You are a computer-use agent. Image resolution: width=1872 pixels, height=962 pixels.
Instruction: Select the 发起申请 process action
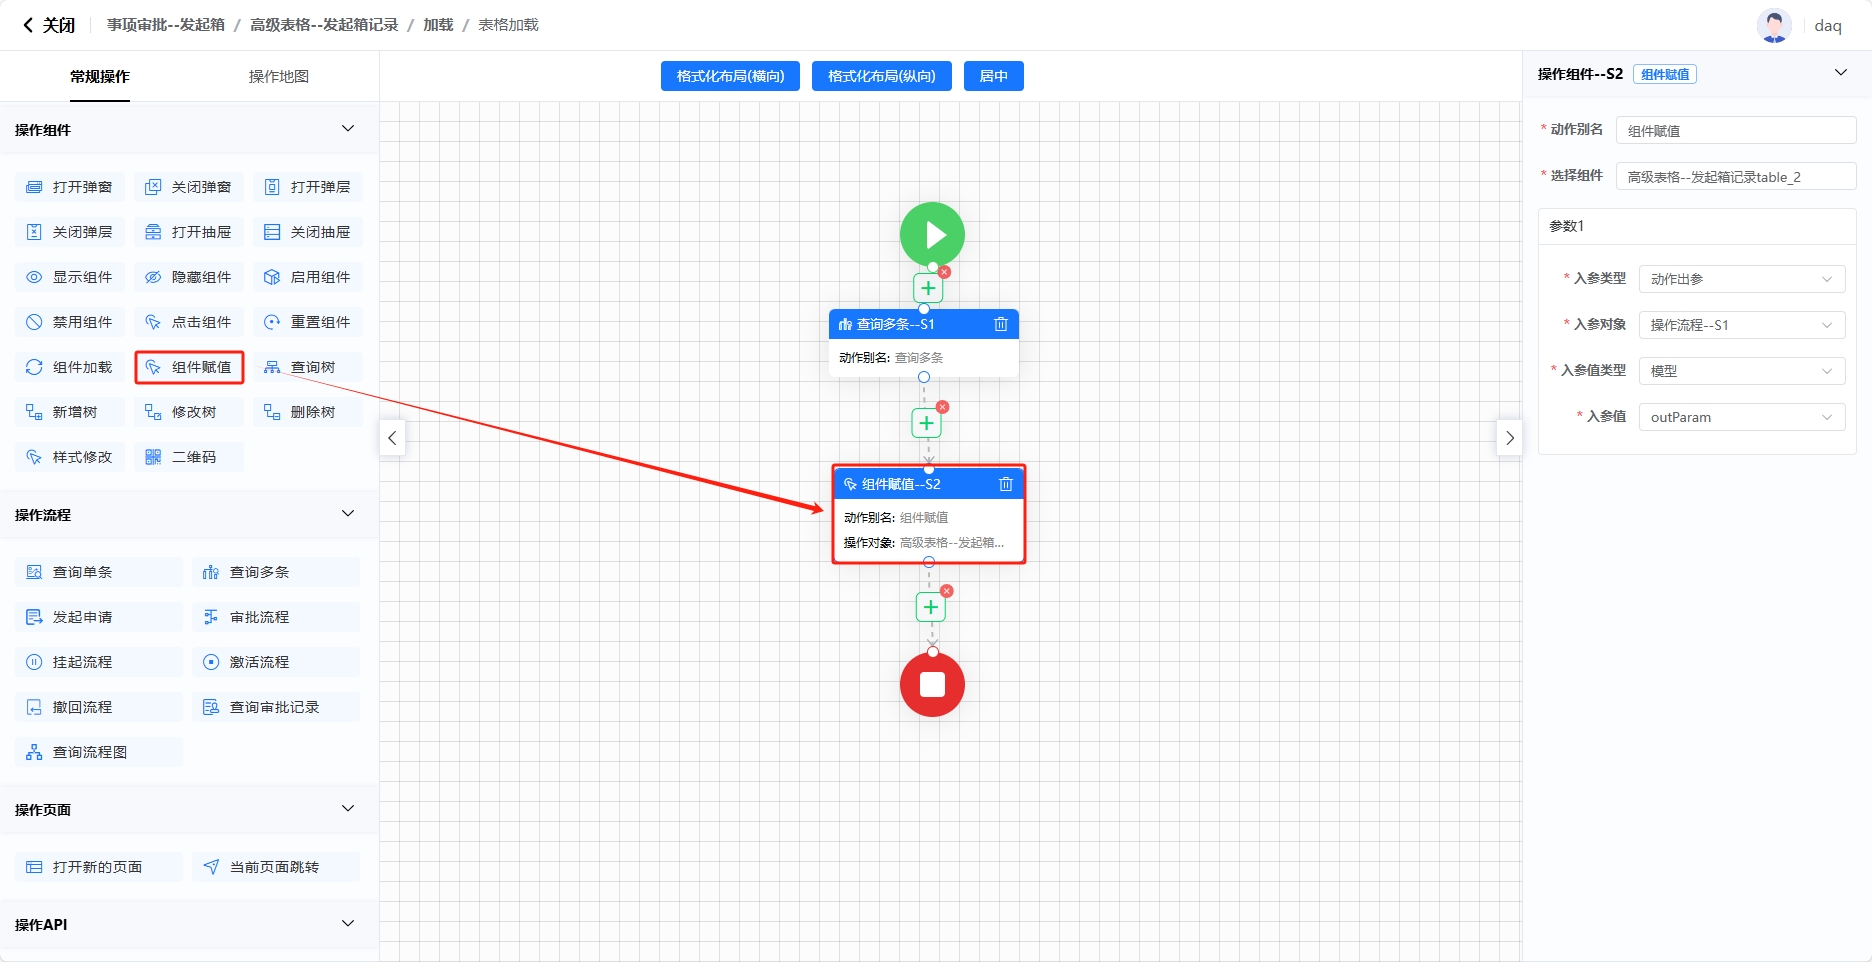coord(98,617)
